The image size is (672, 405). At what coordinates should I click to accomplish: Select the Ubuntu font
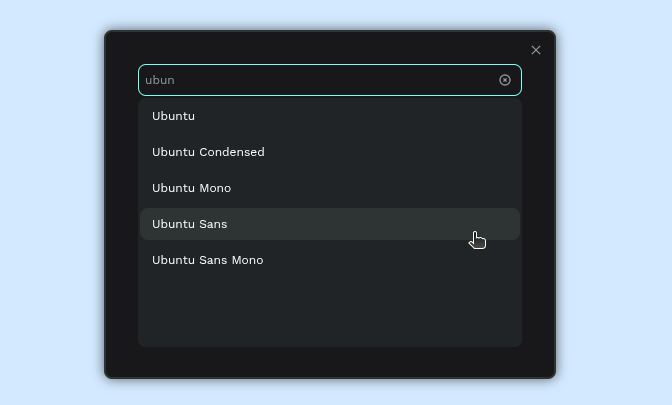point(174,116)
